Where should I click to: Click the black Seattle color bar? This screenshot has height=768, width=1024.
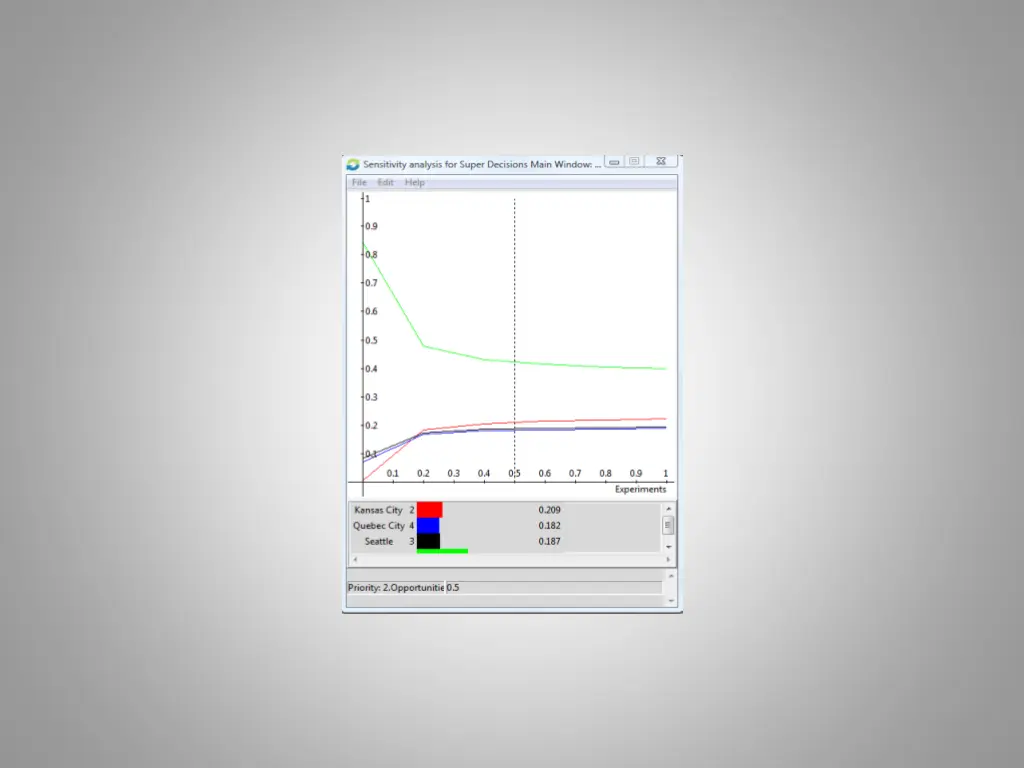428,541
